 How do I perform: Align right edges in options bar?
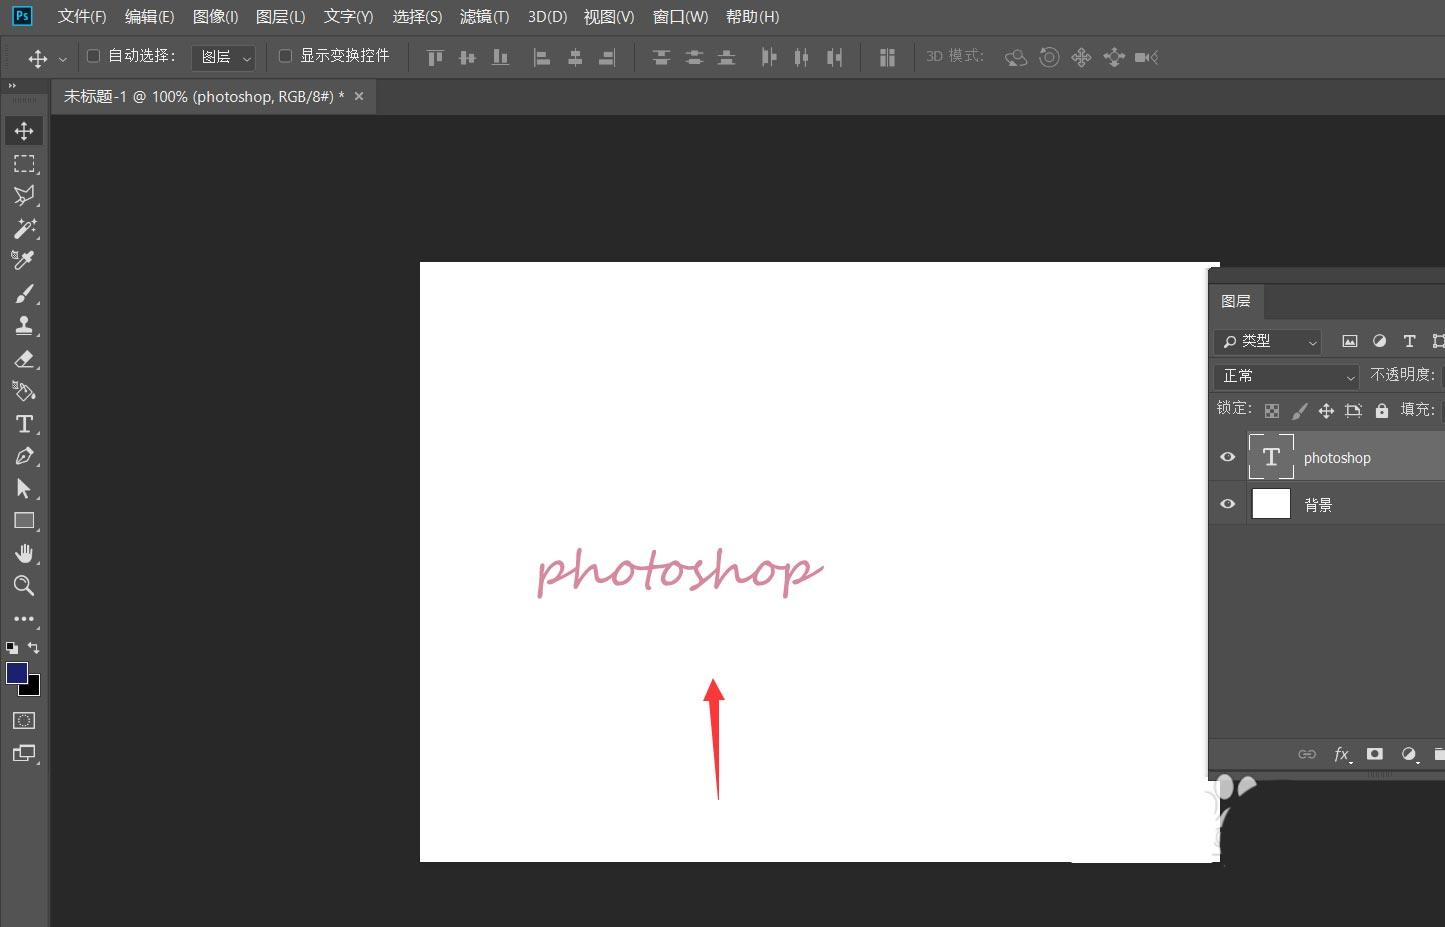tap(607, 58)
